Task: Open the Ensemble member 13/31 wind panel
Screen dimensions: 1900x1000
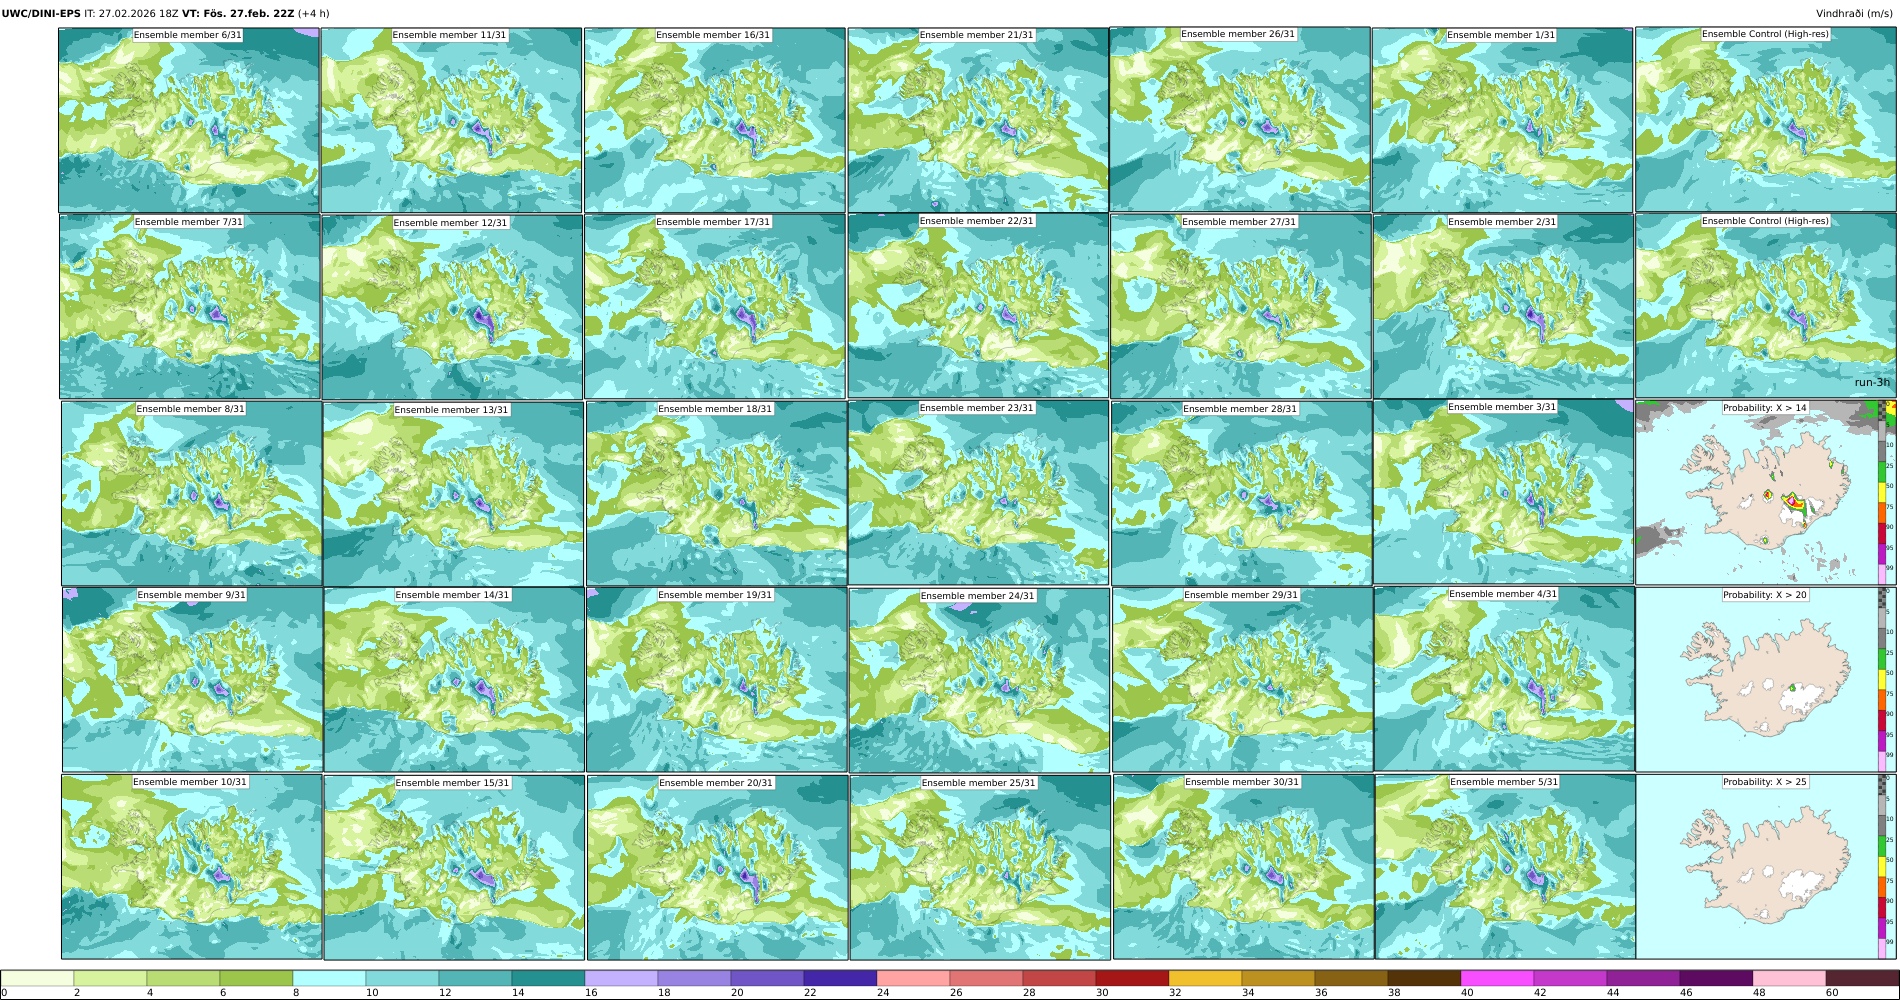Action: coord(453,494)
